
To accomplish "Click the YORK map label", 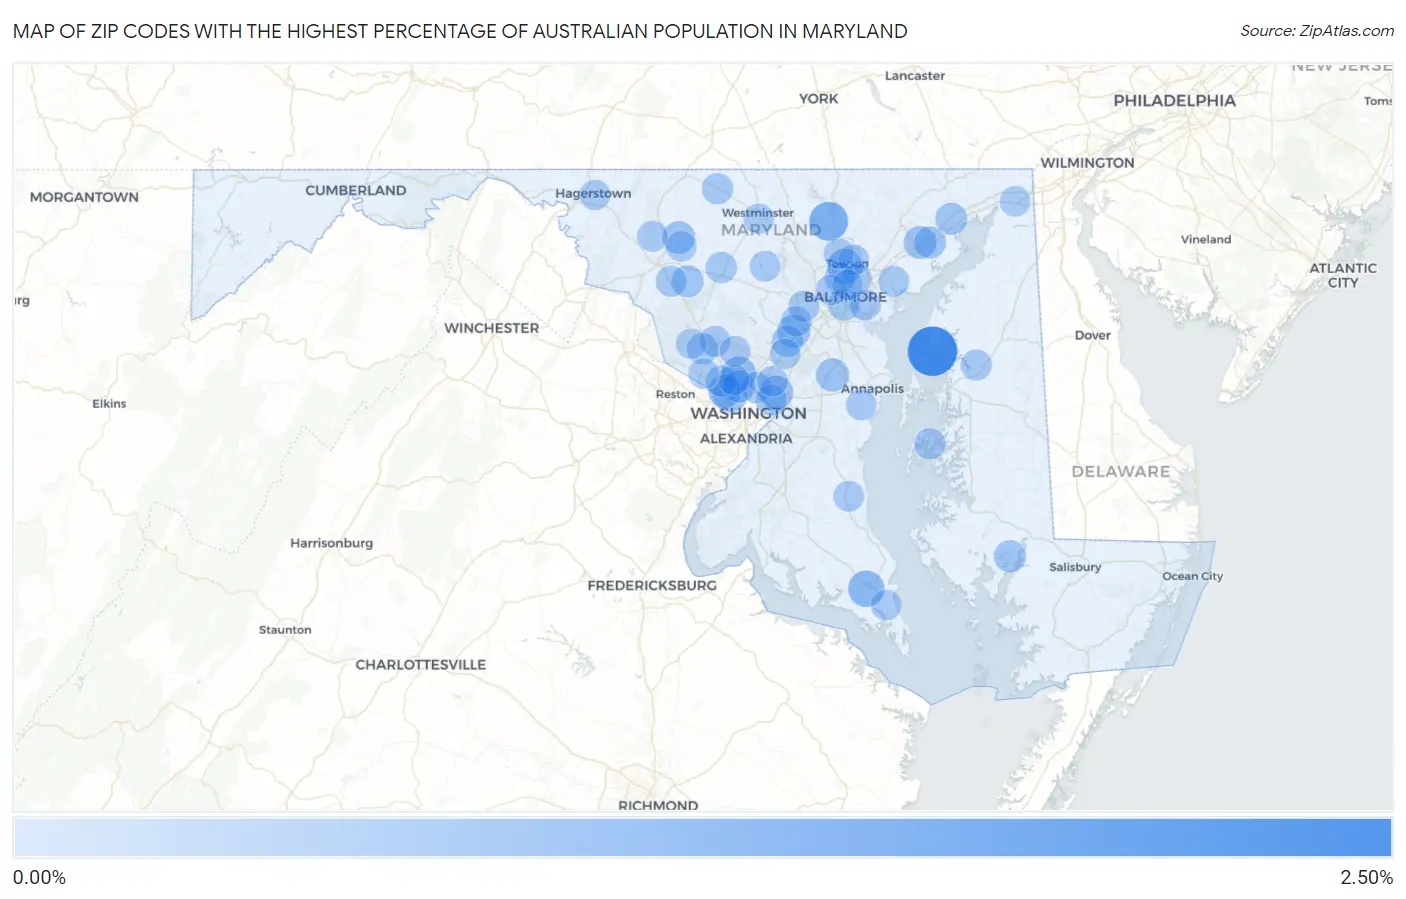I will pos(818,98).
